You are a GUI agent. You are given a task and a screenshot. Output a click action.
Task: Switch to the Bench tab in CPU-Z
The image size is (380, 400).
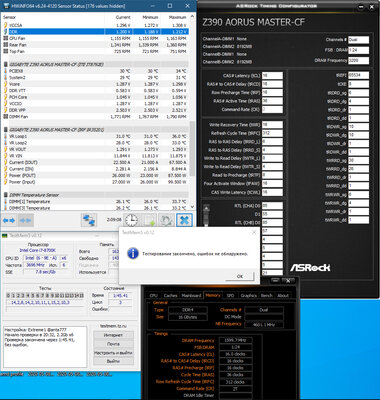click(x=267, y=295)
